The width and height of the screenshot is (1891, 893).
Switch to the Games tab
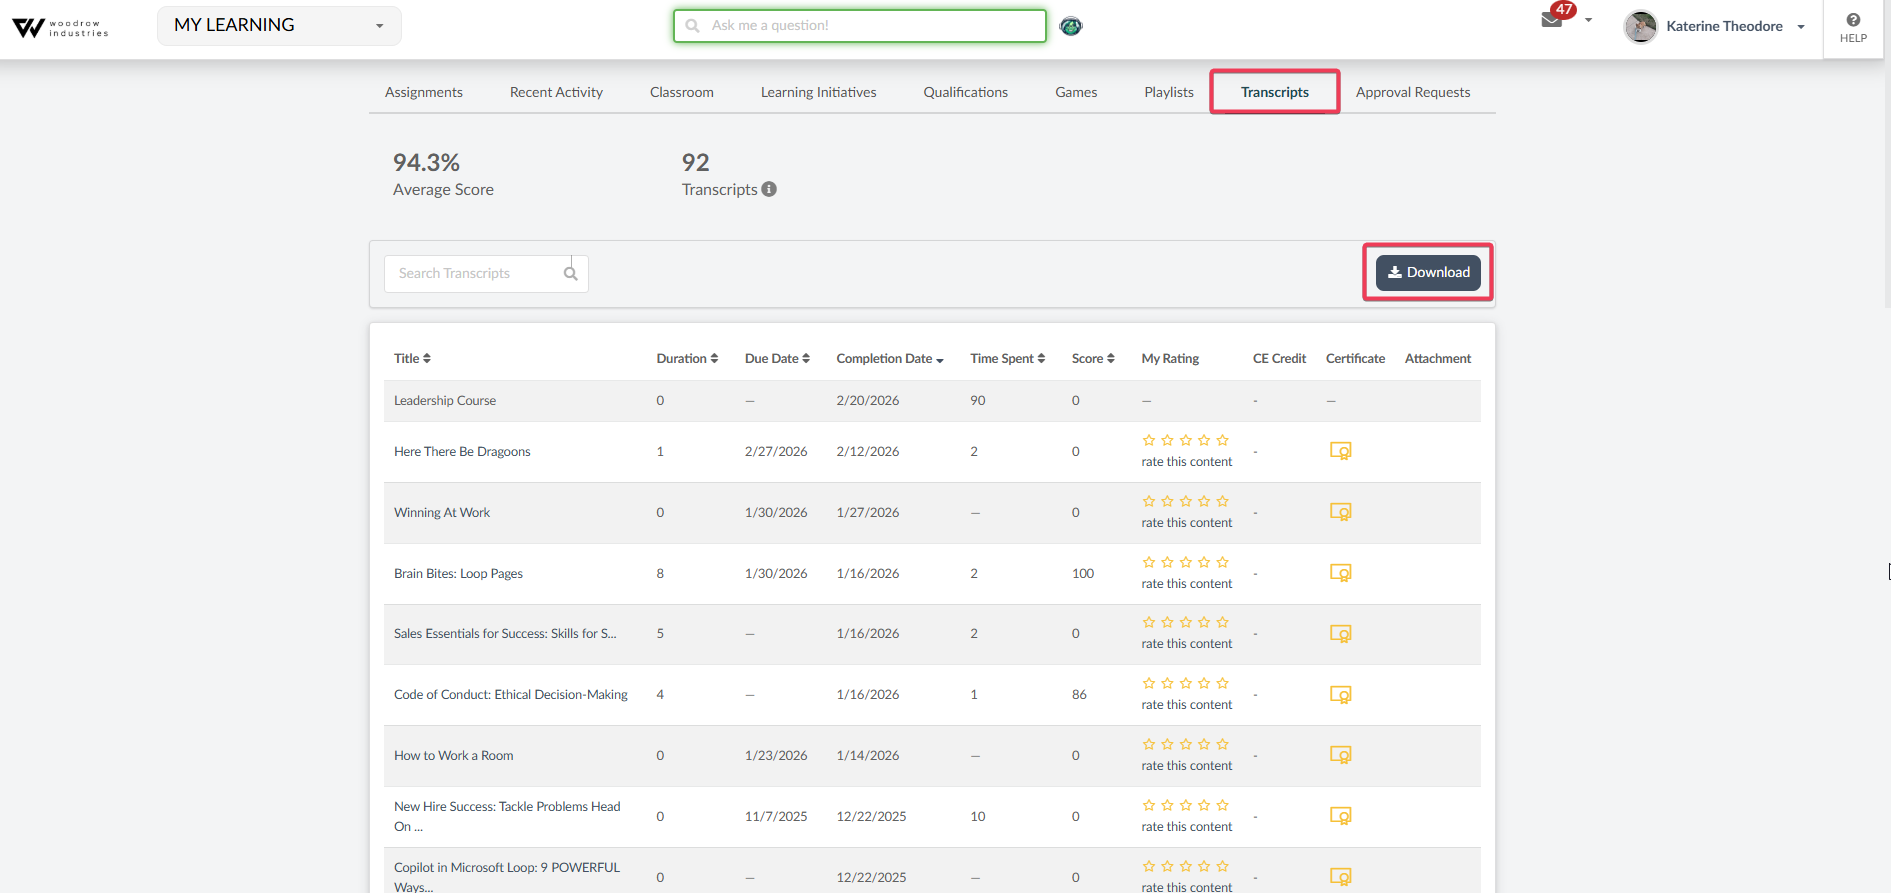(1076, 92)
